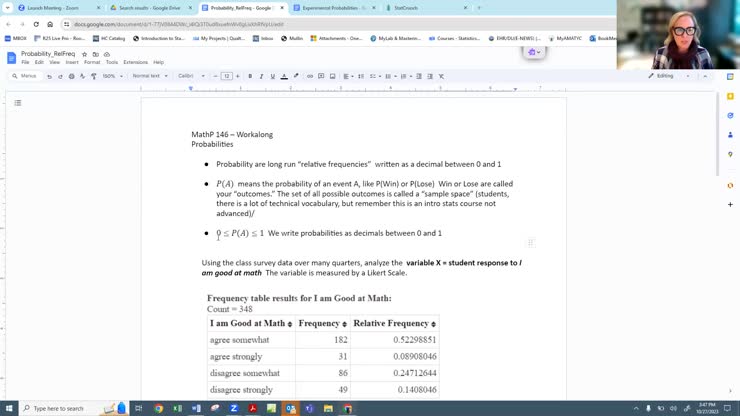The width and height of the screenshot is (740, 416).
Task: Switch to the StatCrunch browser tab
Action: (x=410, y=8)
